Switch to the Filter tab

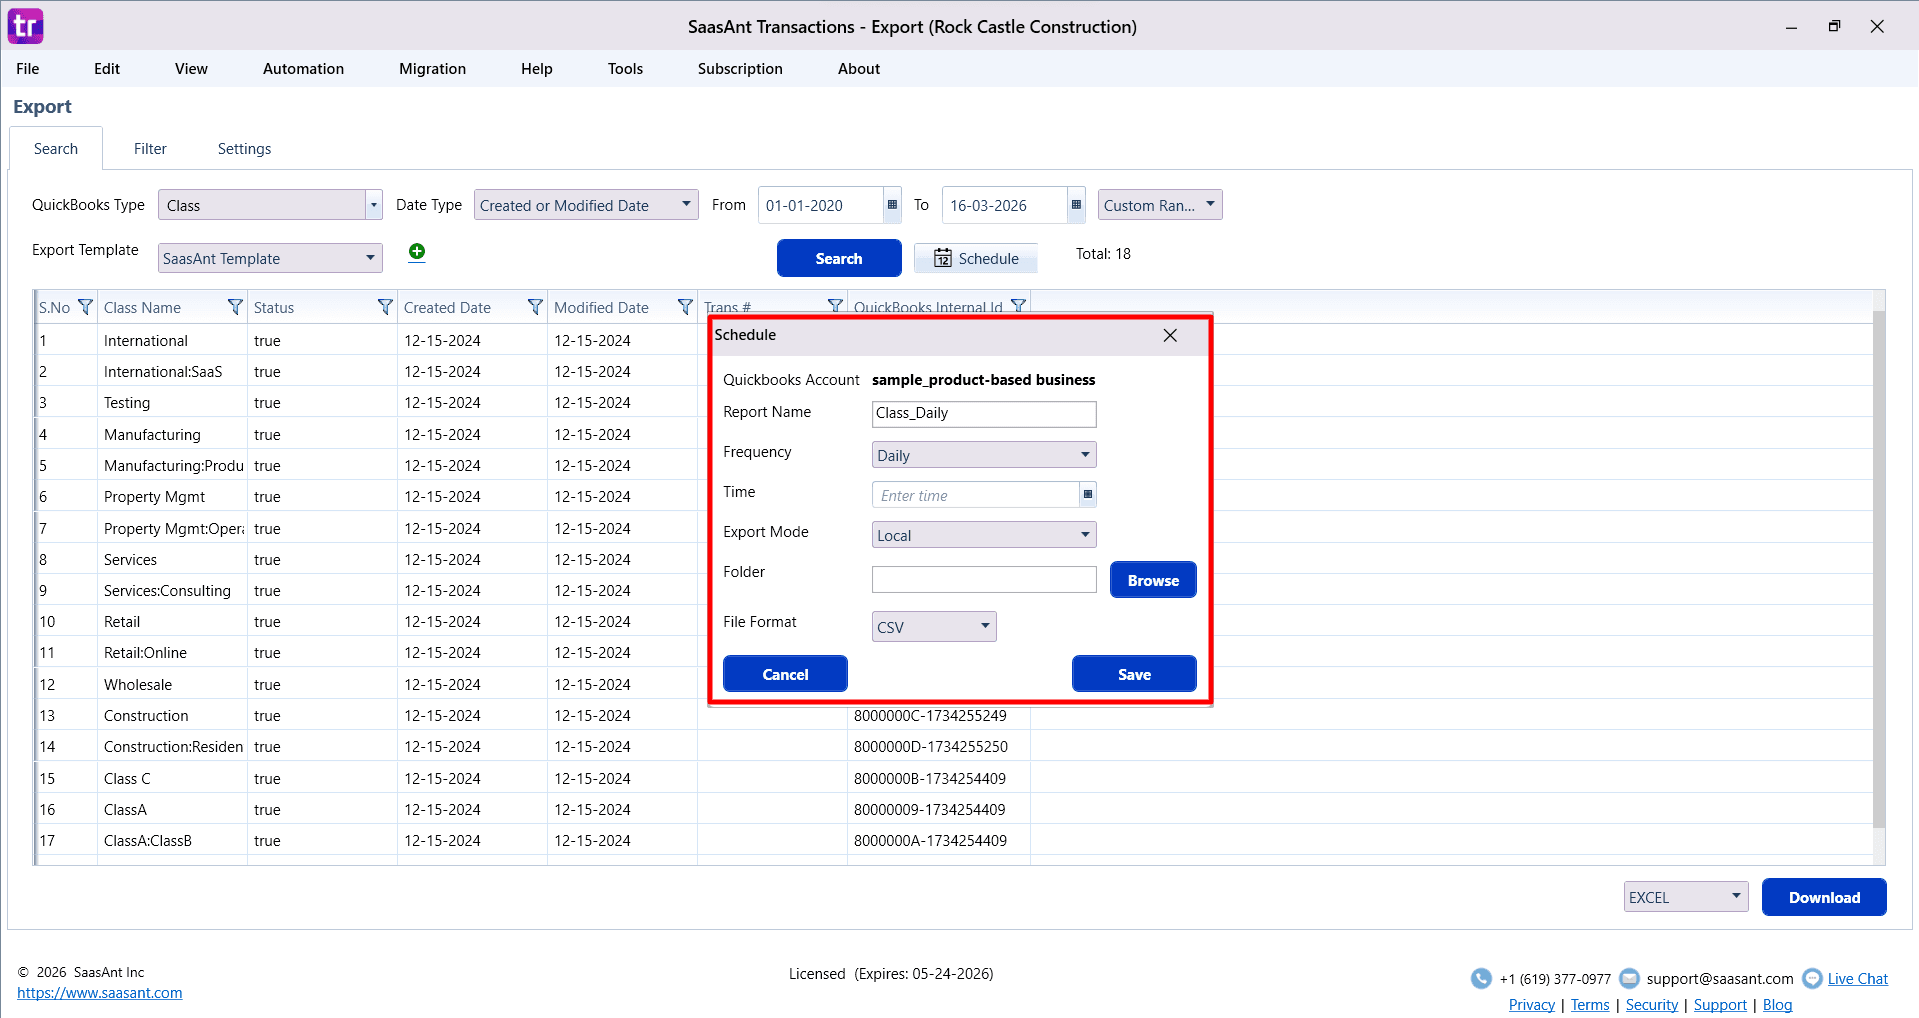[150, 149]
